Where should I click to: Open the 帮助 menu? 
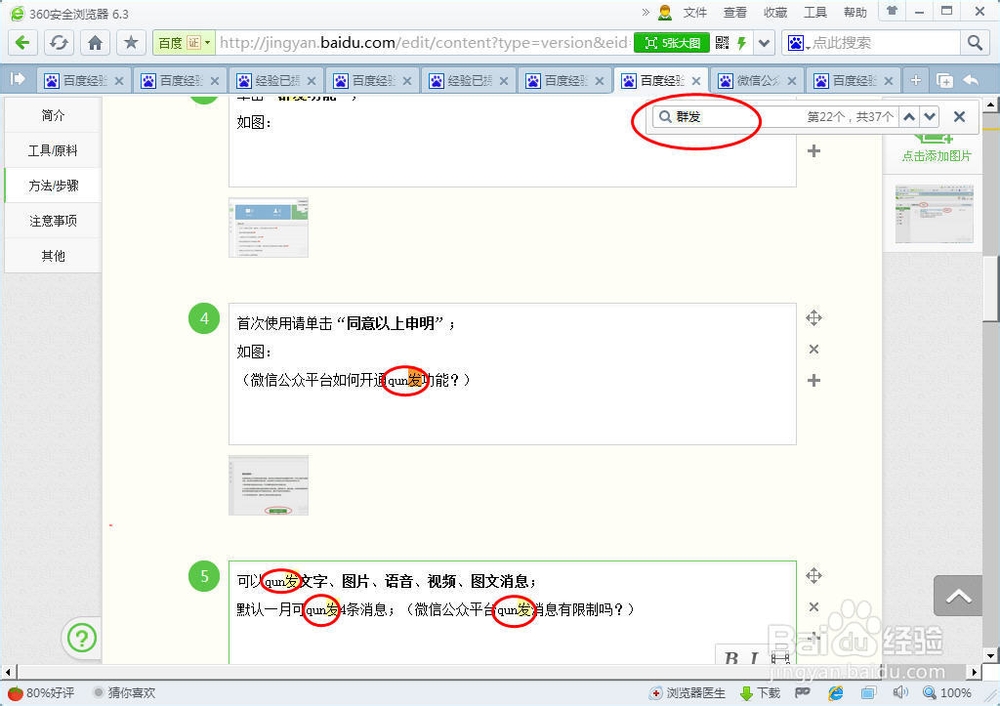point(855,12)
